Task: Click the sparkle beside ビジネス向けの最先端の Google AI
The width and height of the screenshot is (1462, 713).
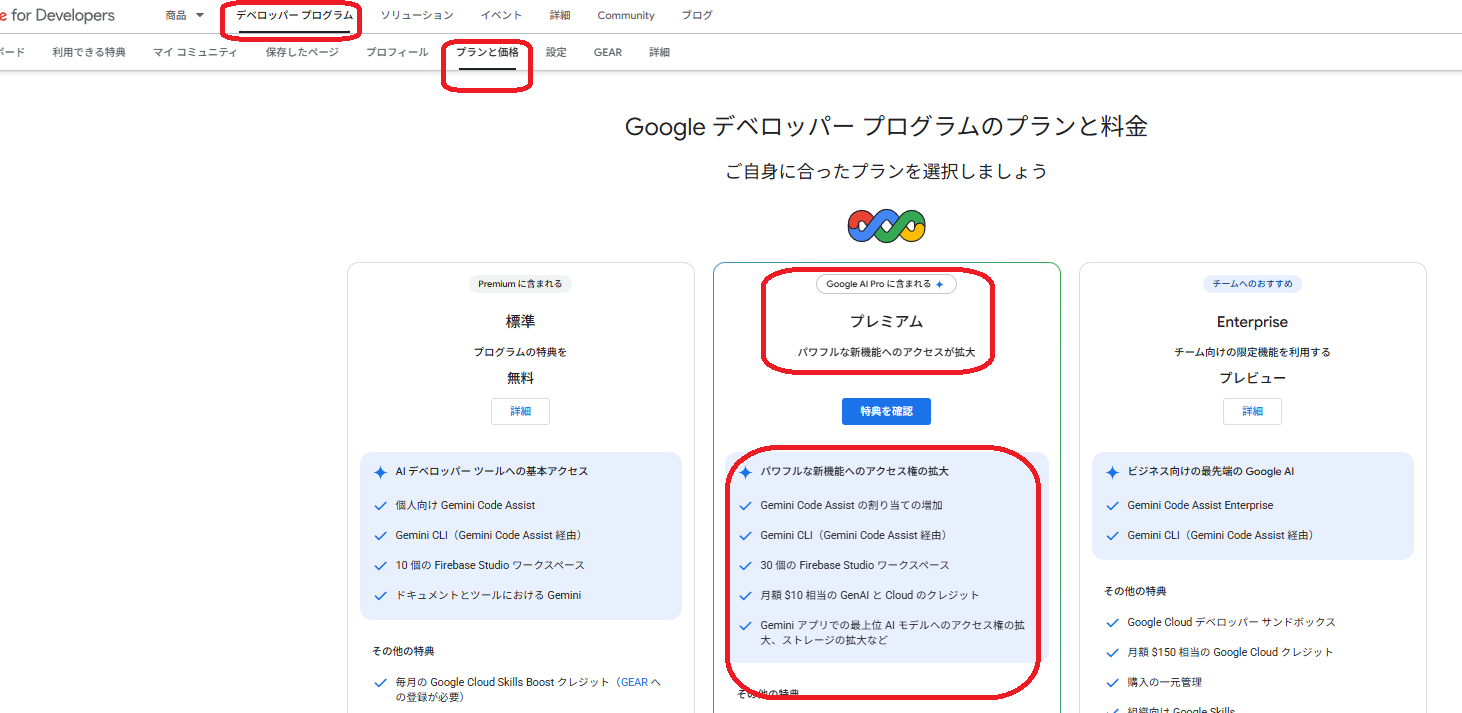Action: (x=1111, y=471)
